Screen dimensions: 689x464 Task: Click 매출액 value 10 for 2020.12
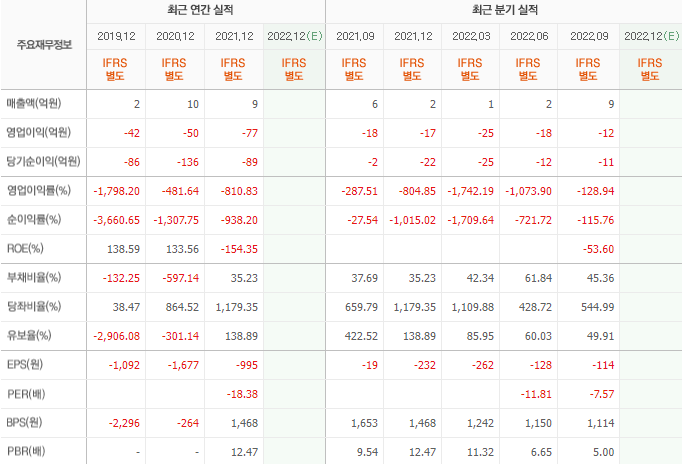[x=193, y=105]
